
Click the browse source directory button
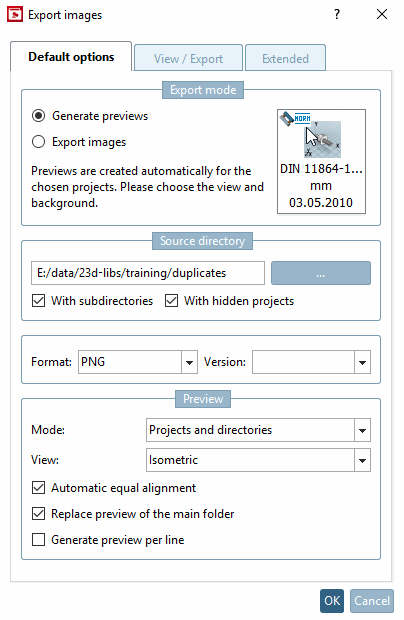(321, 273)
